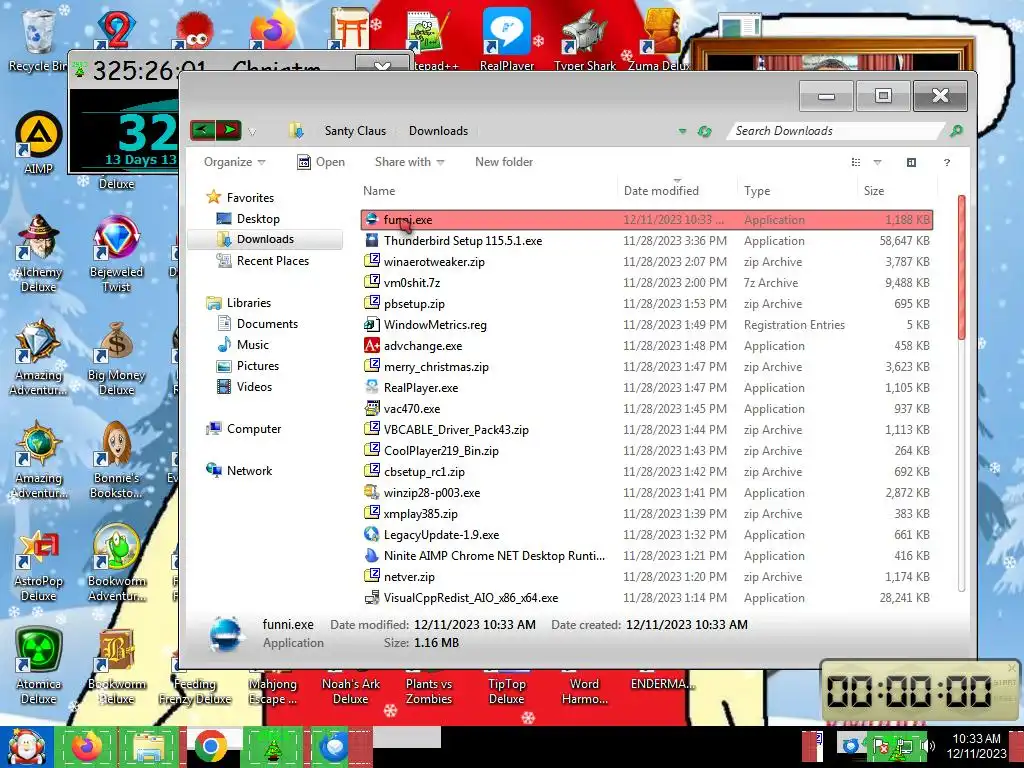Screen dimensions: 1024x768
Task: Click the Santy Claus breadcrumb
Action: pos(355,131)
